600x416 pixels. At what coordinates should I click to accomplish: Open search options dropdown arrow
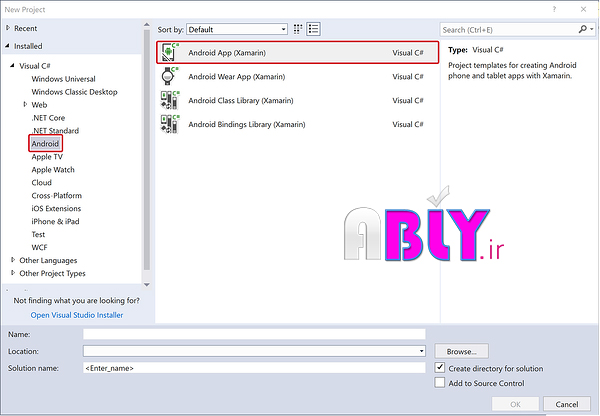592,29
